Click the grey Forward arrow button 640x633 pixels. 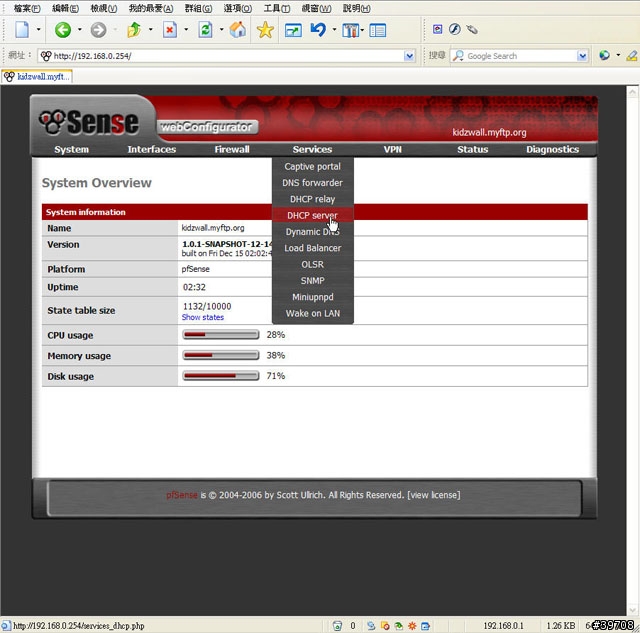click(98, 30)
